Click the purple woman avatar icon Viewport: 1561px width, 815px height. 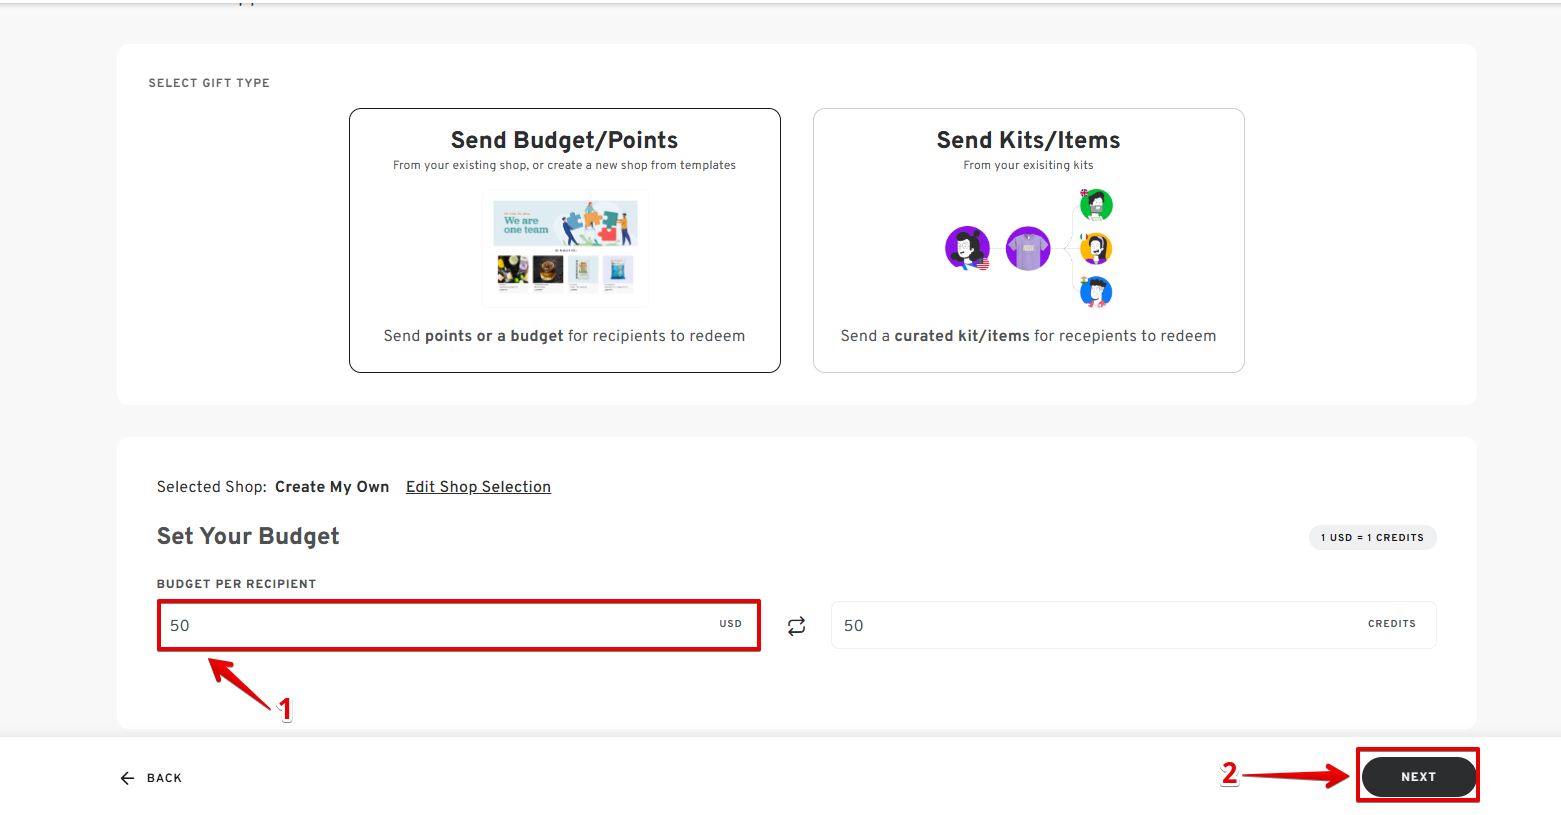967,248
